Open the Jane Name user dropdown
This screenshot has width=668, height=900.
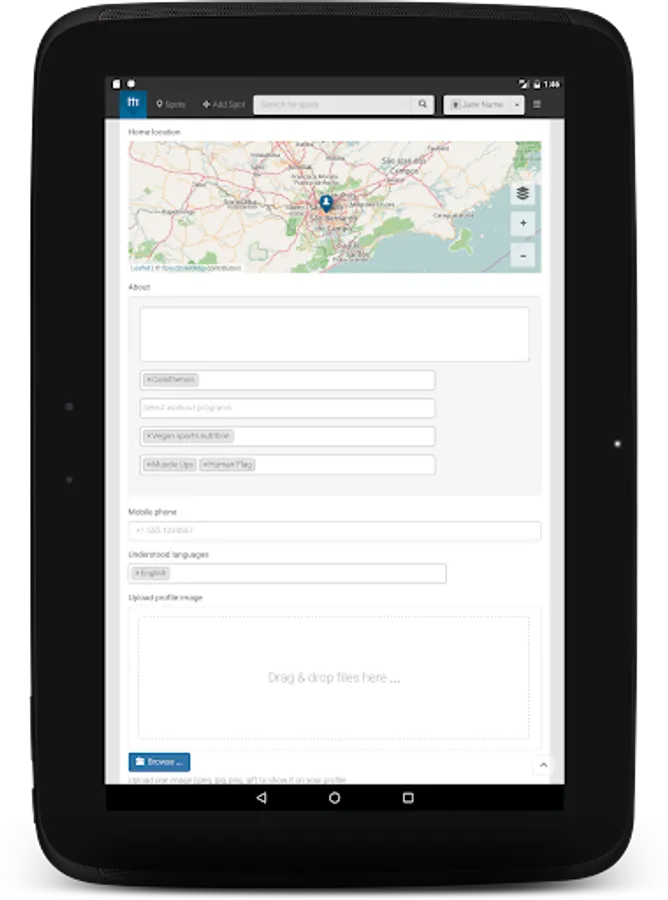[484, 104]
